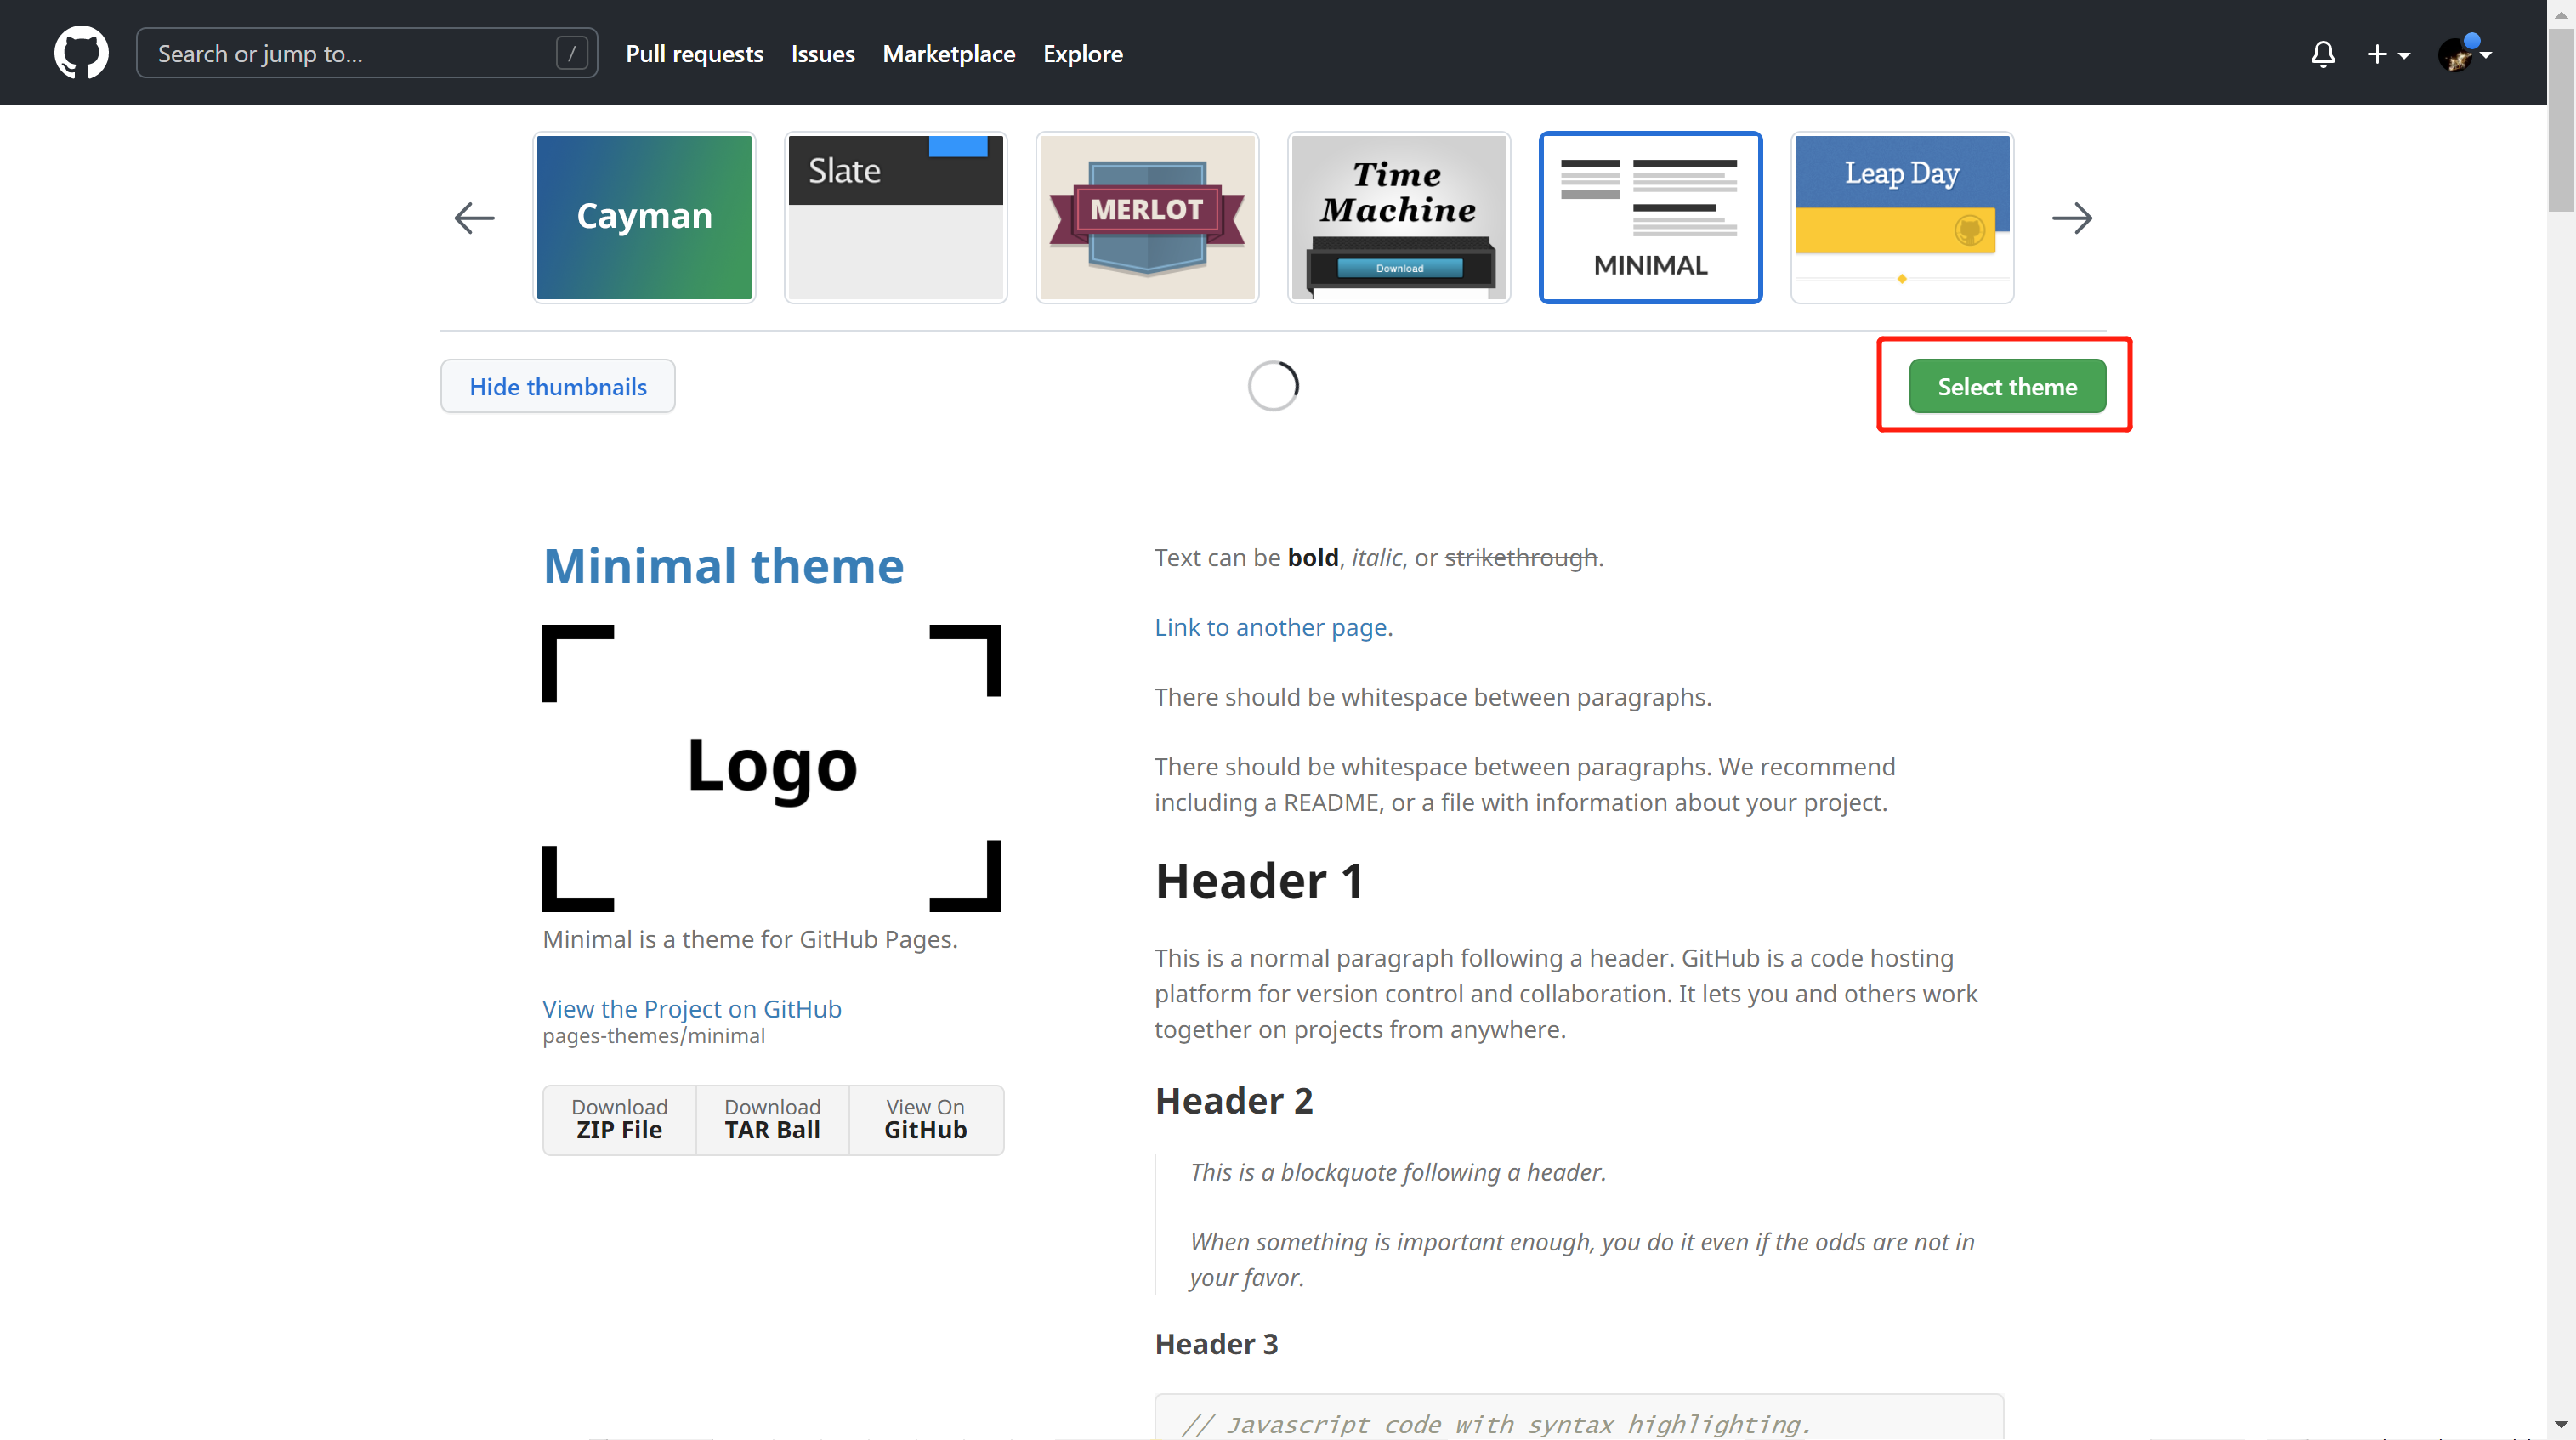Click the slash shortcut key icon
Viewport: 2576px width, 1440px height.
click(x=571, y=53)
